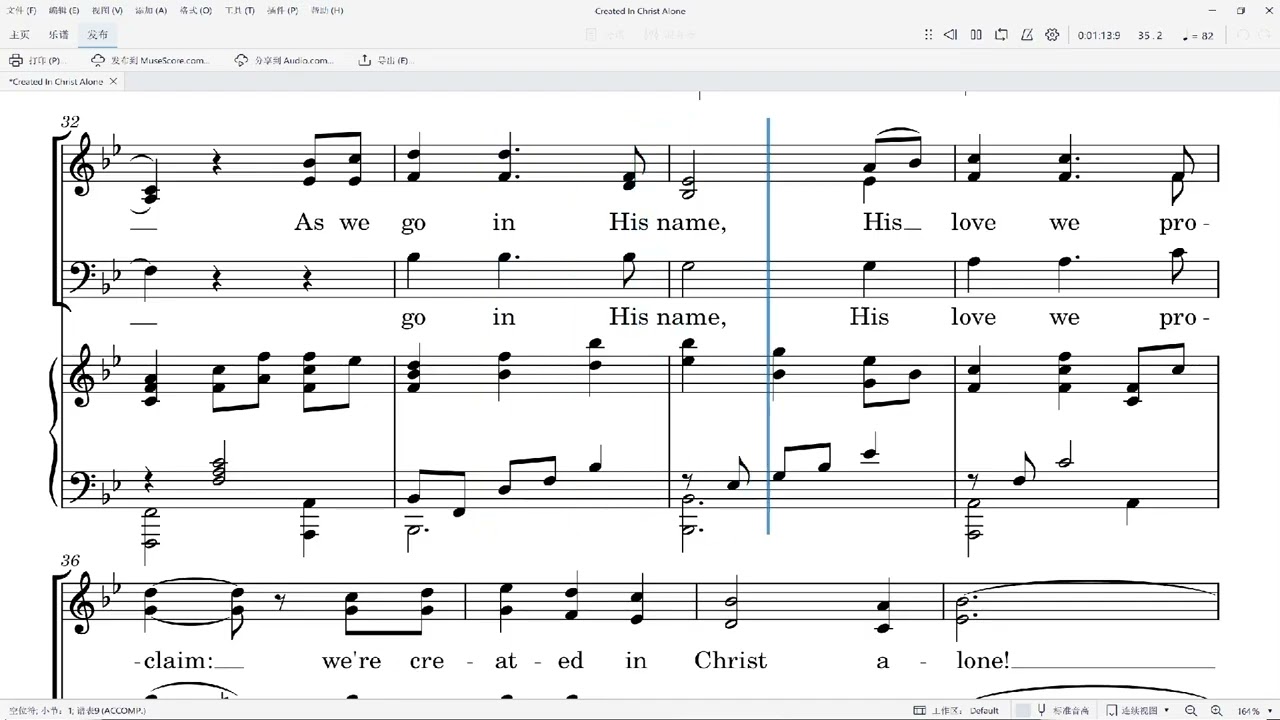Switch to the 主页 tab
This screenshot has height=720, width=1280.
pyautogui.click(x=19, y=35)
